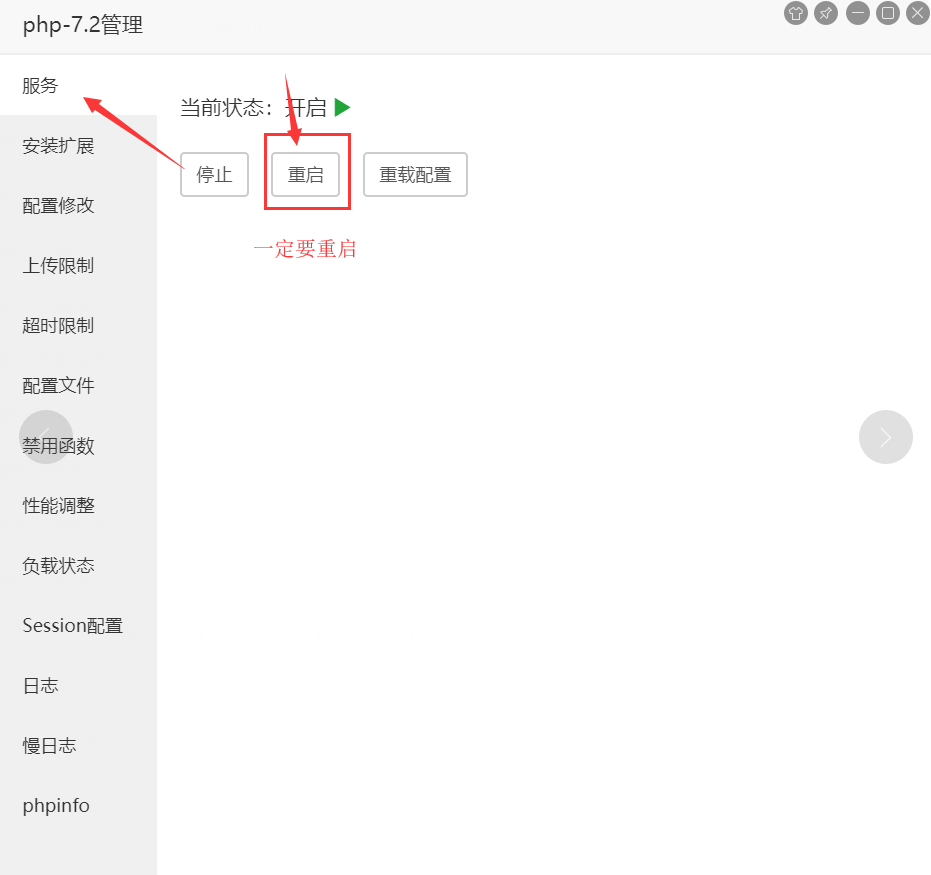This screenshot has height=875, width=931.
Task: Click the 停止 button
Action: [214, 175]
